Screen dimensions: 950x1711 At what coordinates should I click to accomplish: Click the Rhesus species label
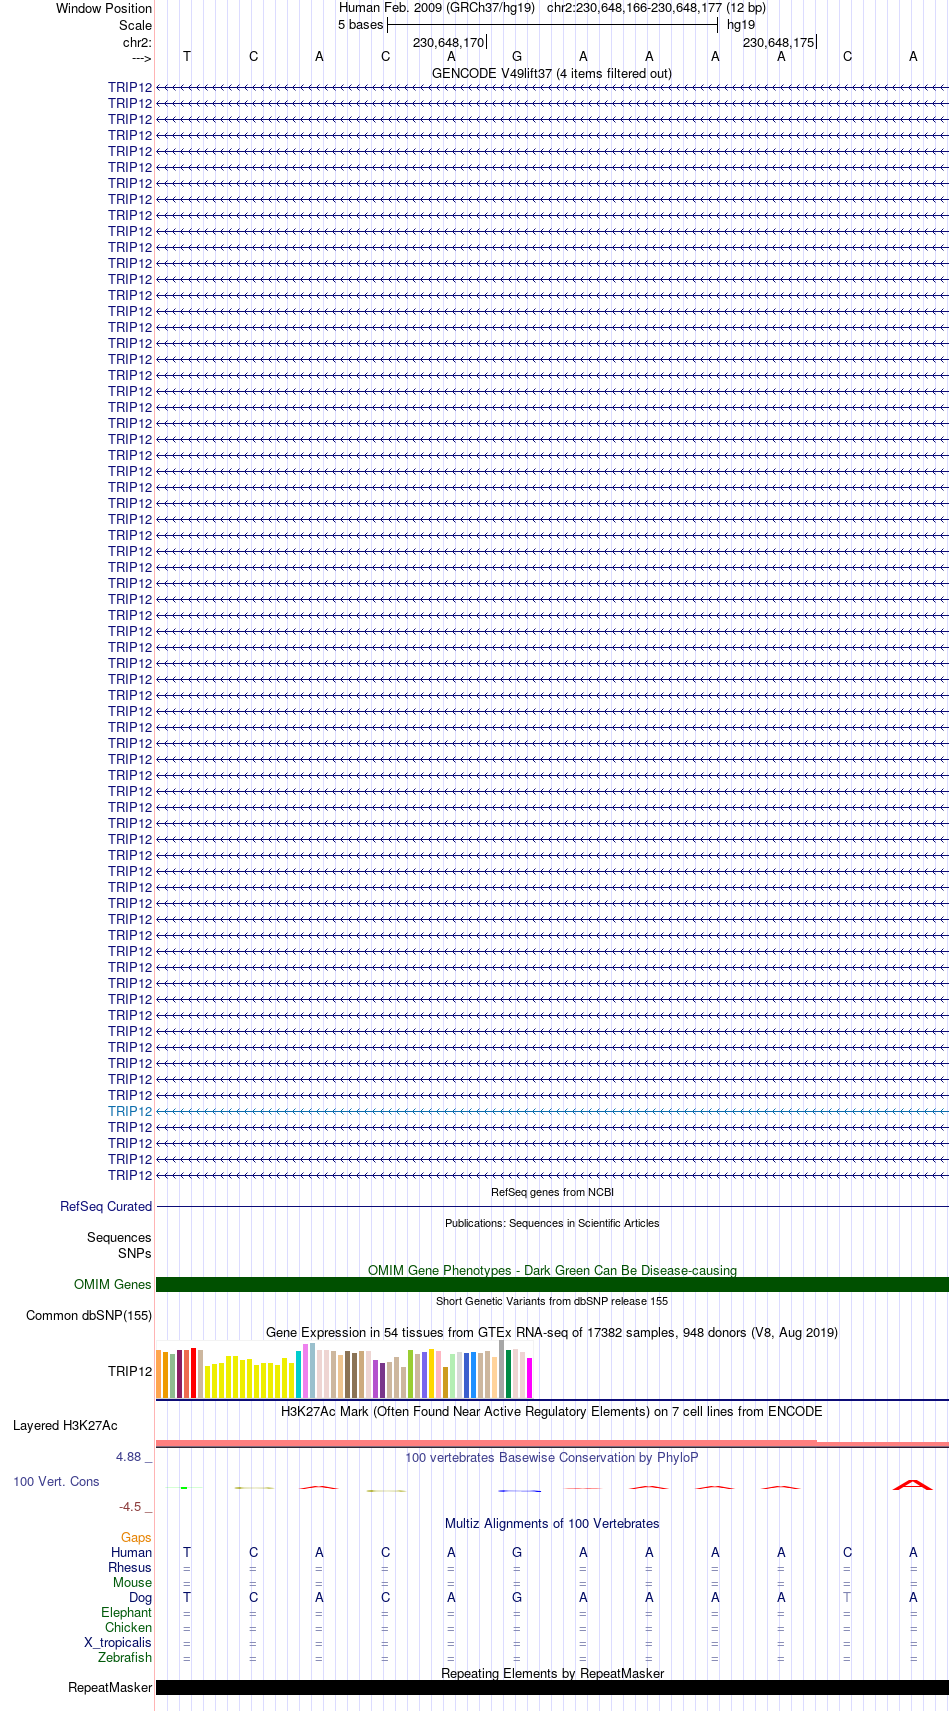point(130,1568)
